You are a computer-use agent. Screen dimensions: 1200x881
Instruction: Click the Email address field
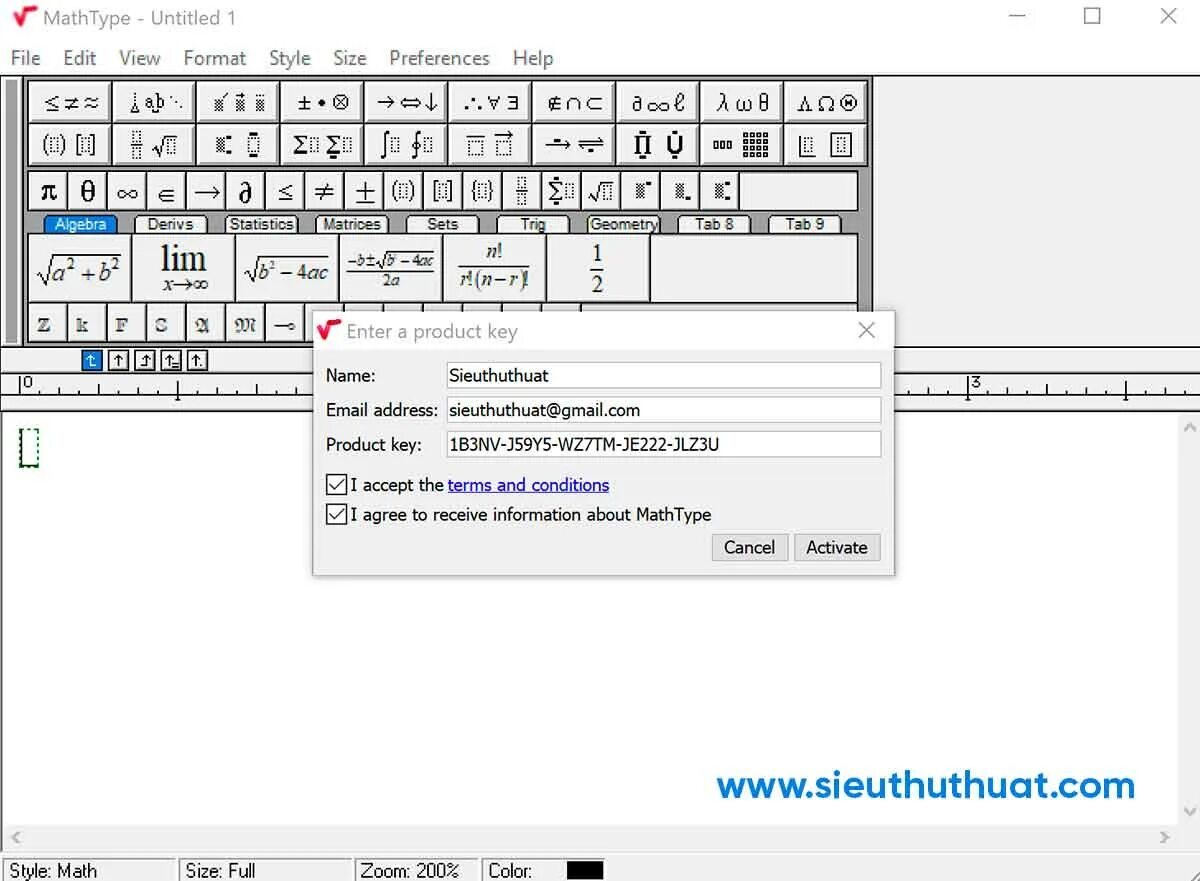pos(663,410)
